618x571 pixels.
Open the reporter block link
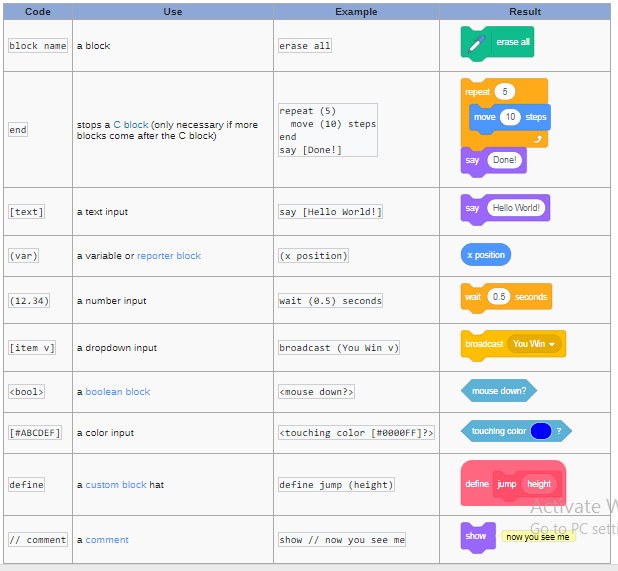click(169, 256)
